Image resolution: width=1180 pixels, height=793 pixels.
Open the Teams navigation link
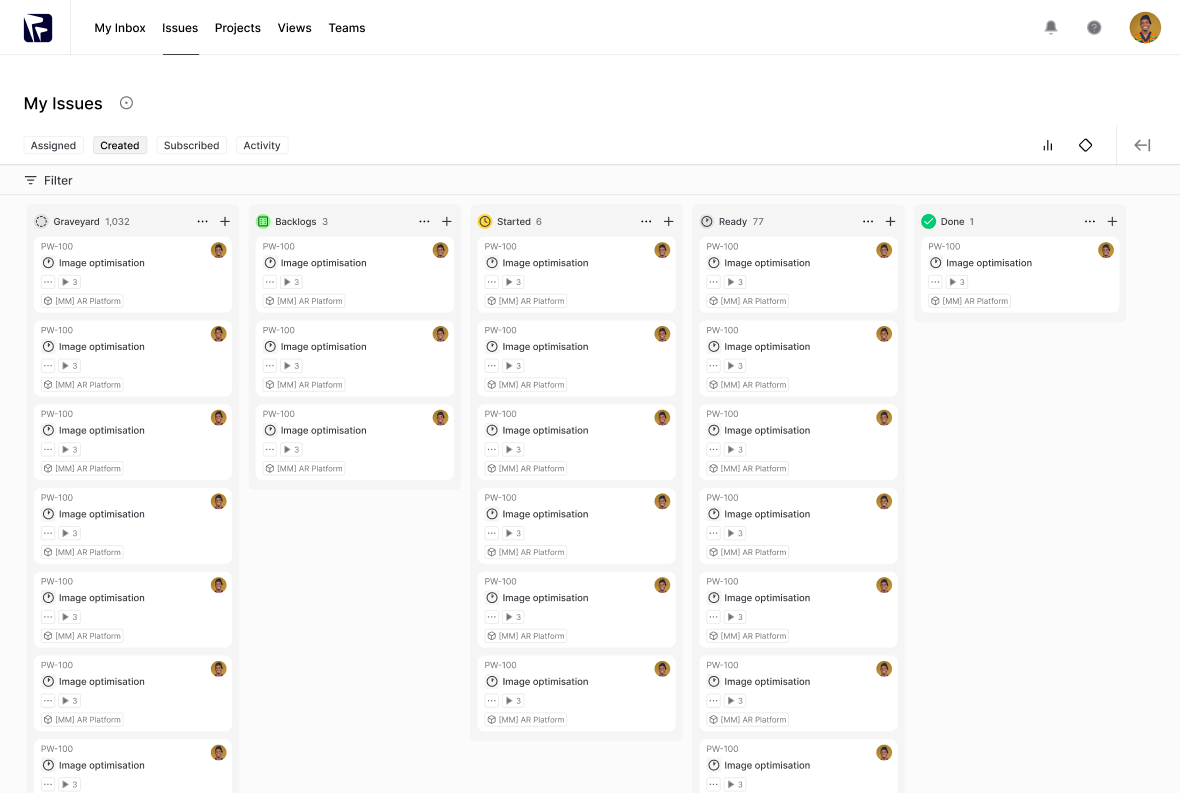[347, 28]
